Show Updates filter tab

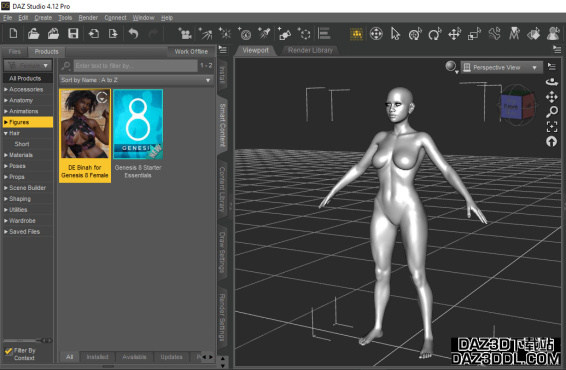point(171,357)
